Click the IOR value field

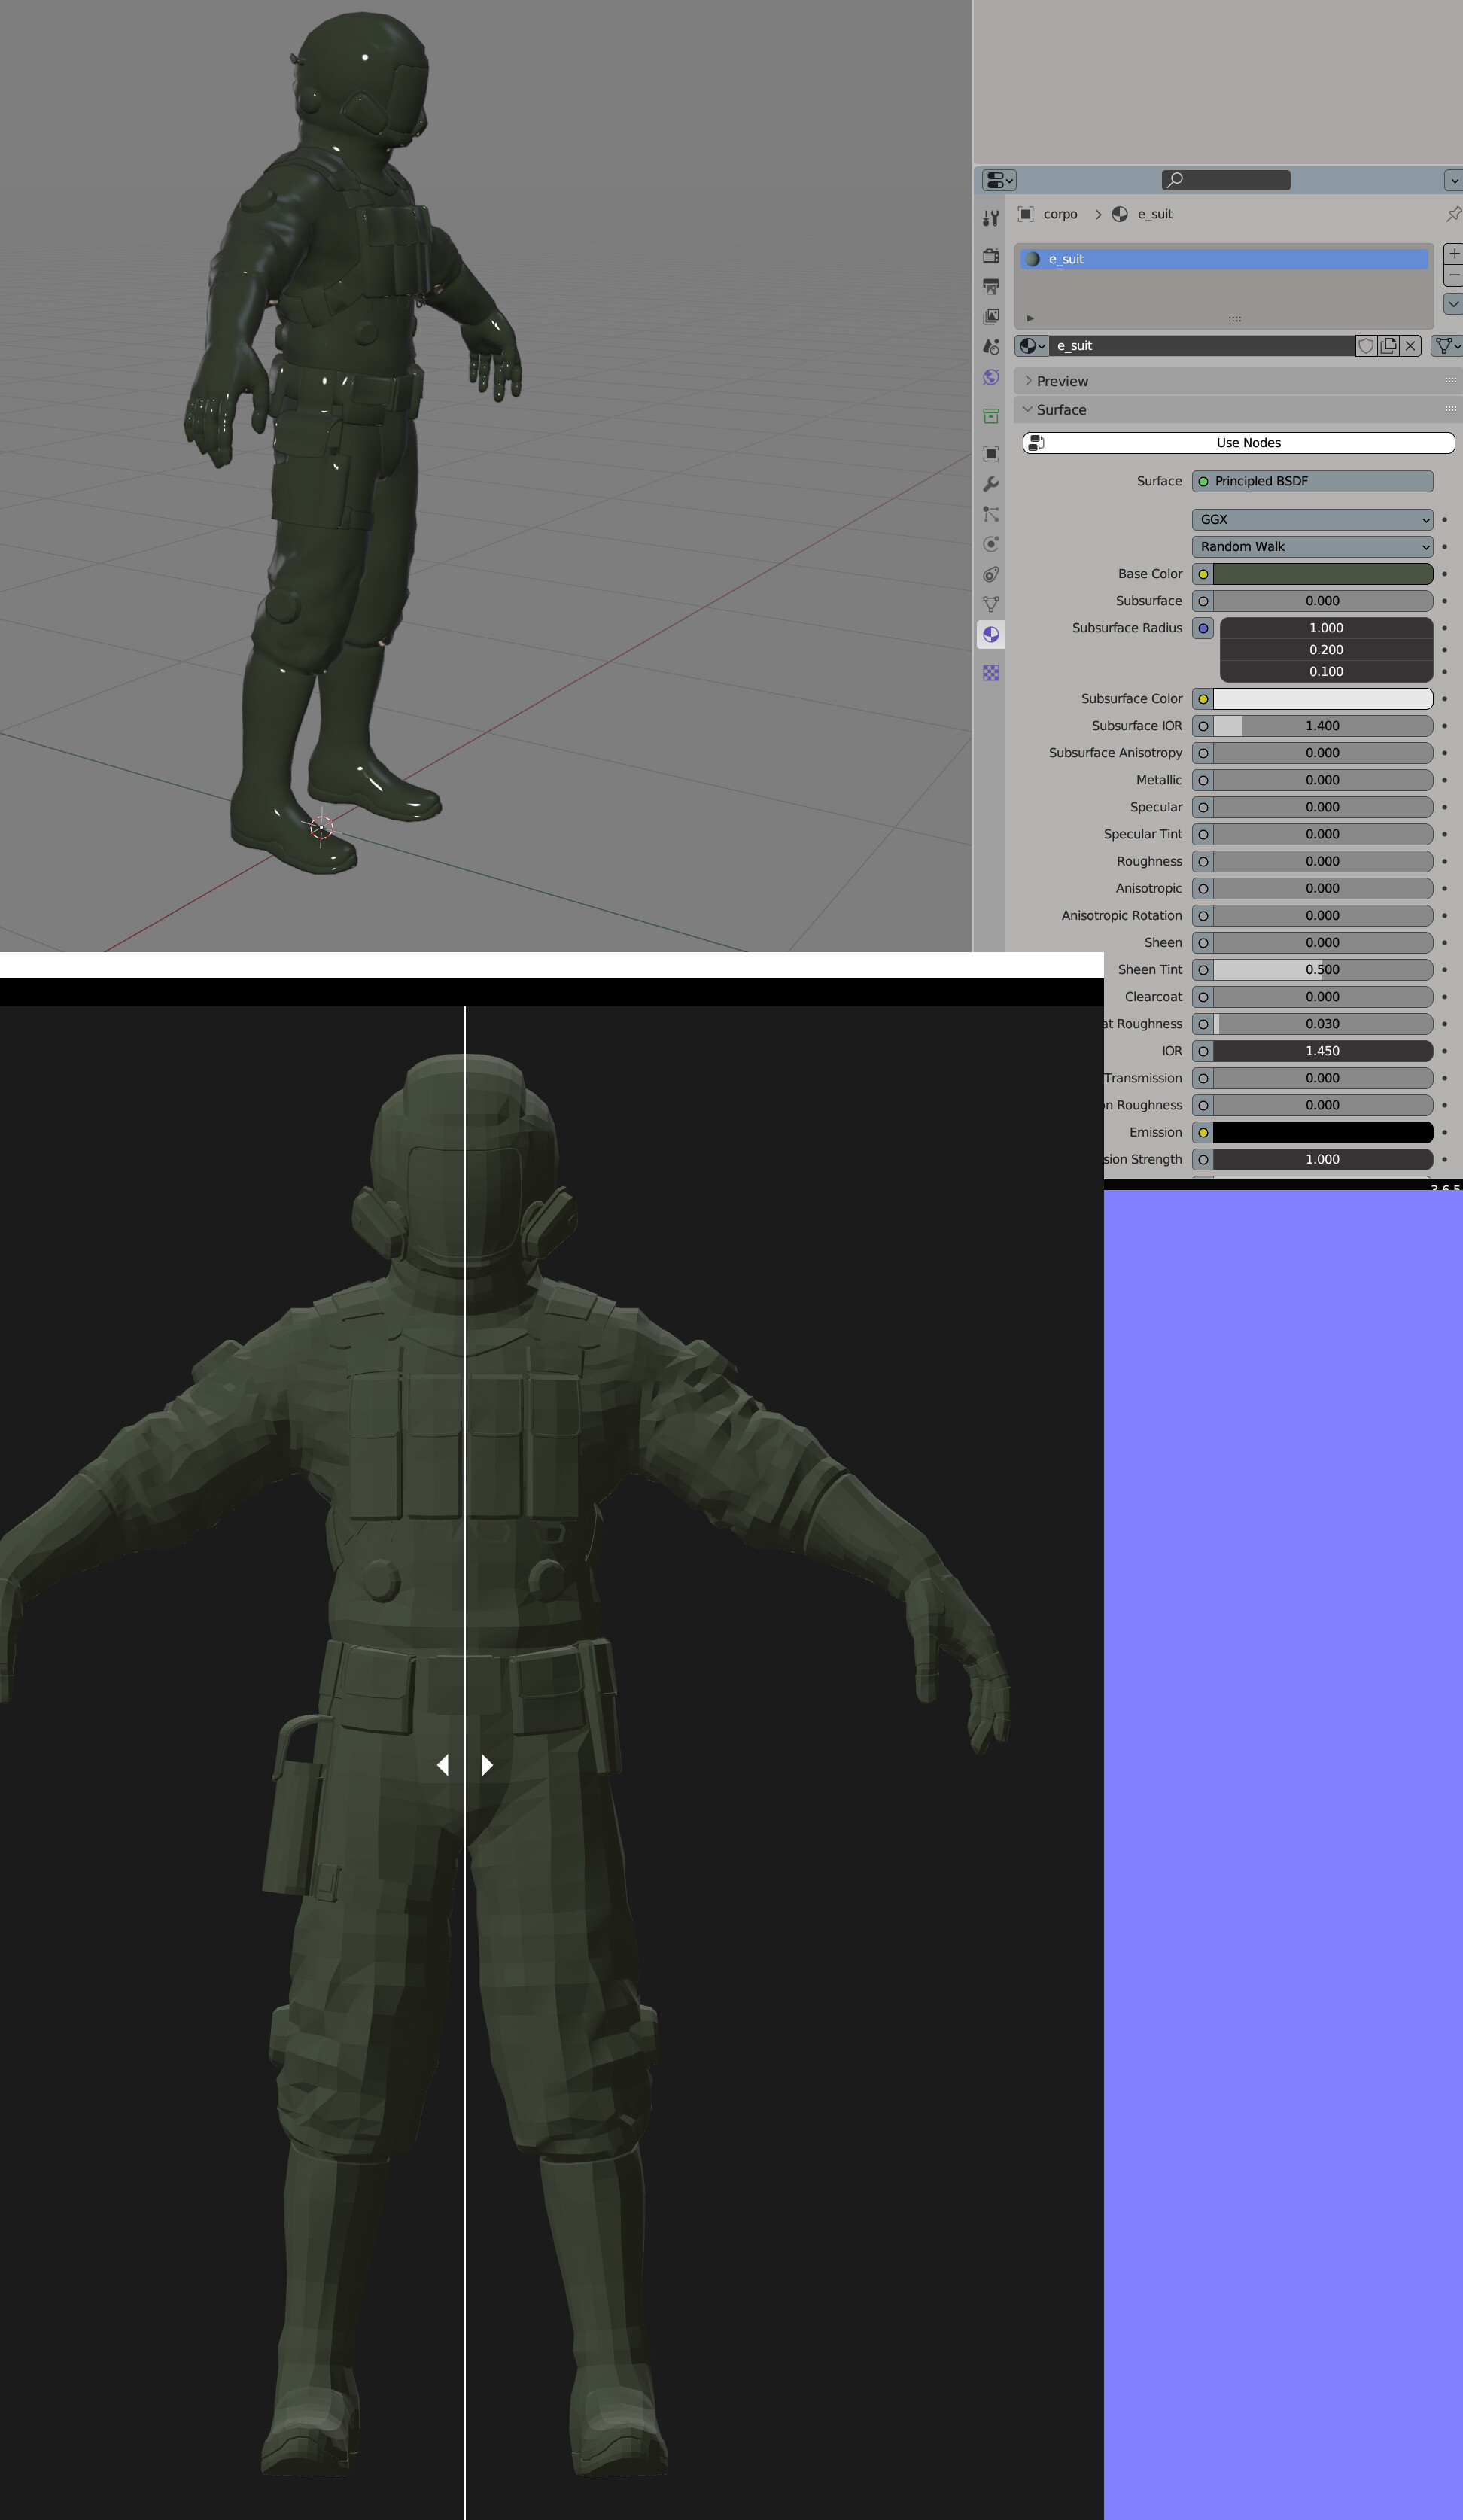pos(1322,1051)
